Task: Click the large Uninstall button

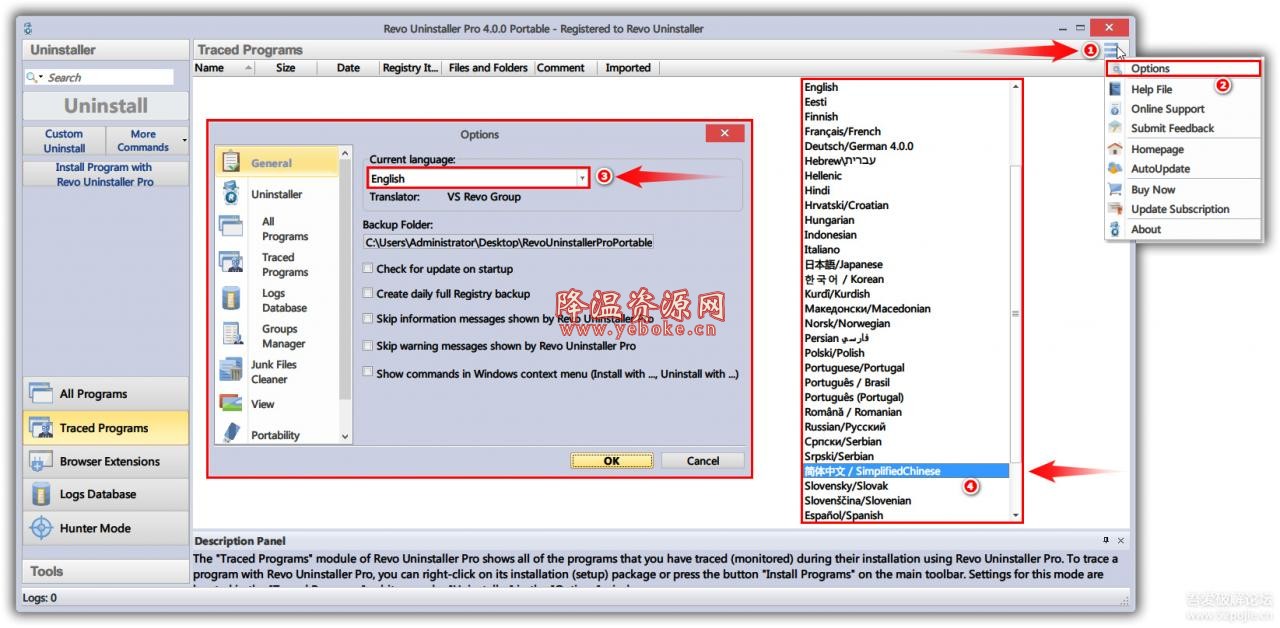Action: 105,105
